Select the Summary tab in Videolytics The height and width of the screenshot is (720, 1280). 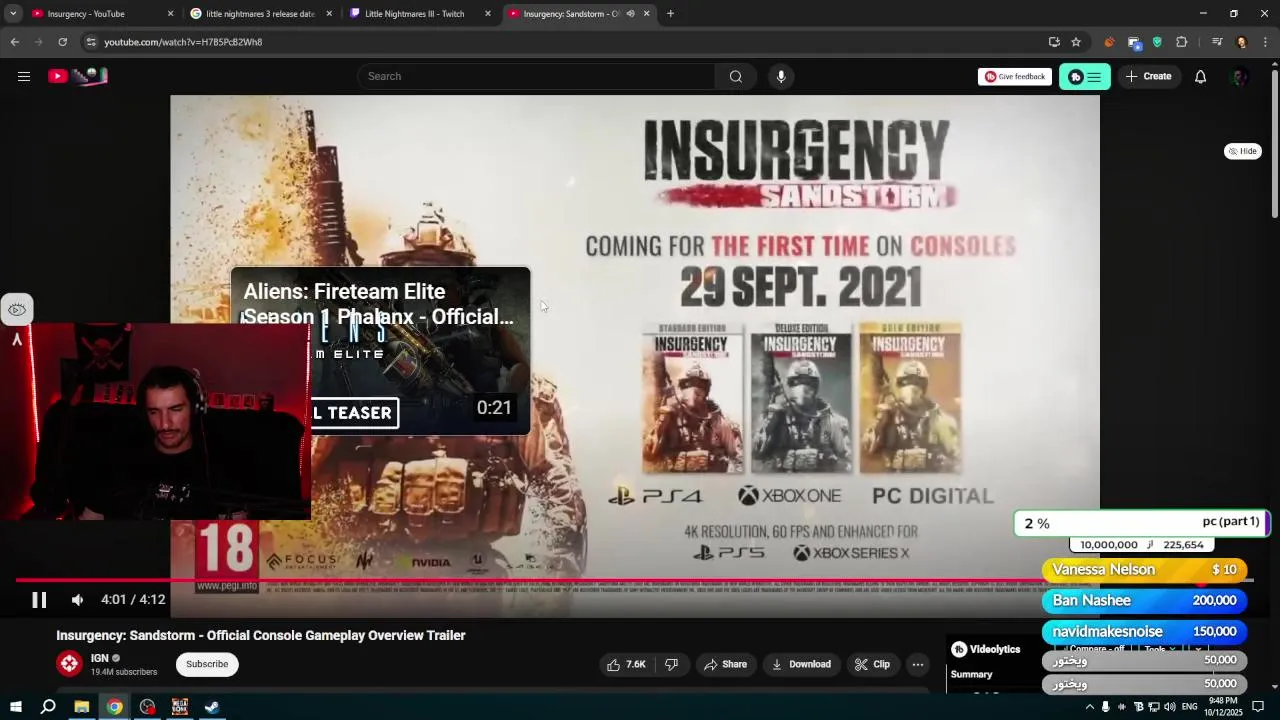point(971,675)
